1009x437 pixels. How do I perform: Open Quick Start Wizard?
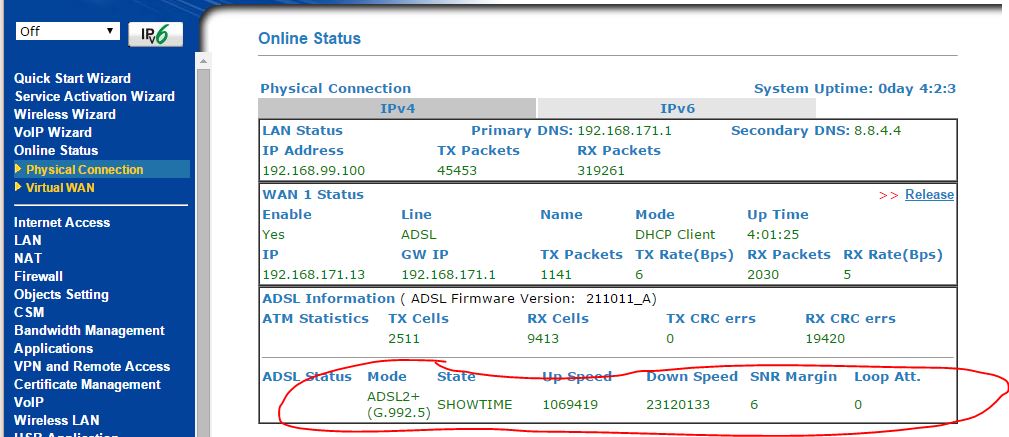(72, 78)
